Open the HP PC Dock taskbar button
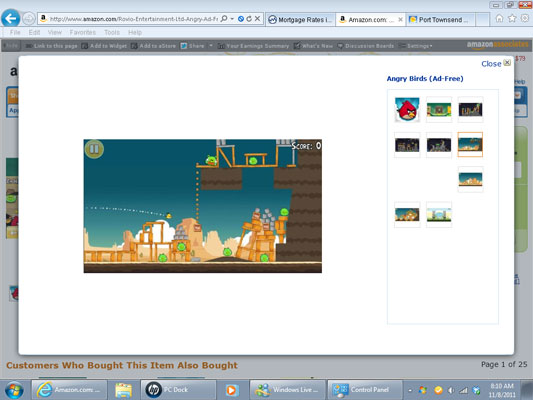 [x=178, y=389]
